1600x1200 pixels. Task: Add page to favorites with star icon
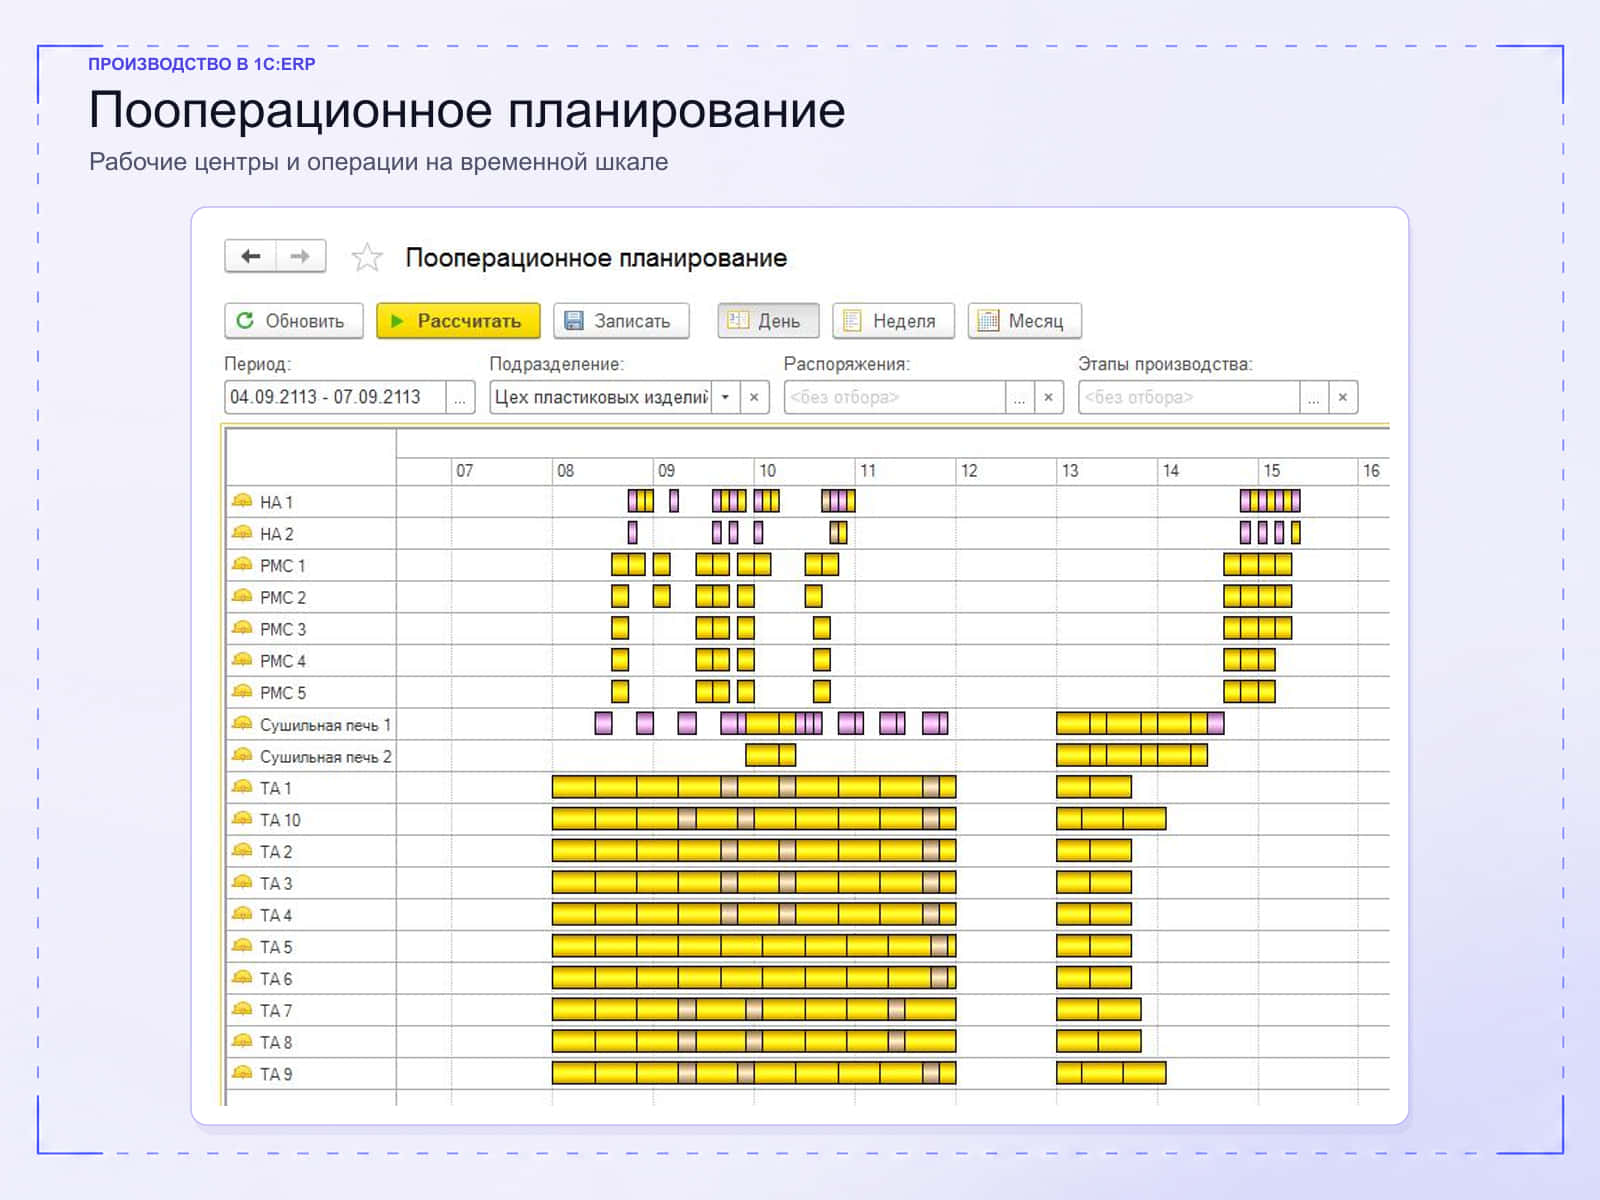[x=367, y=258]
